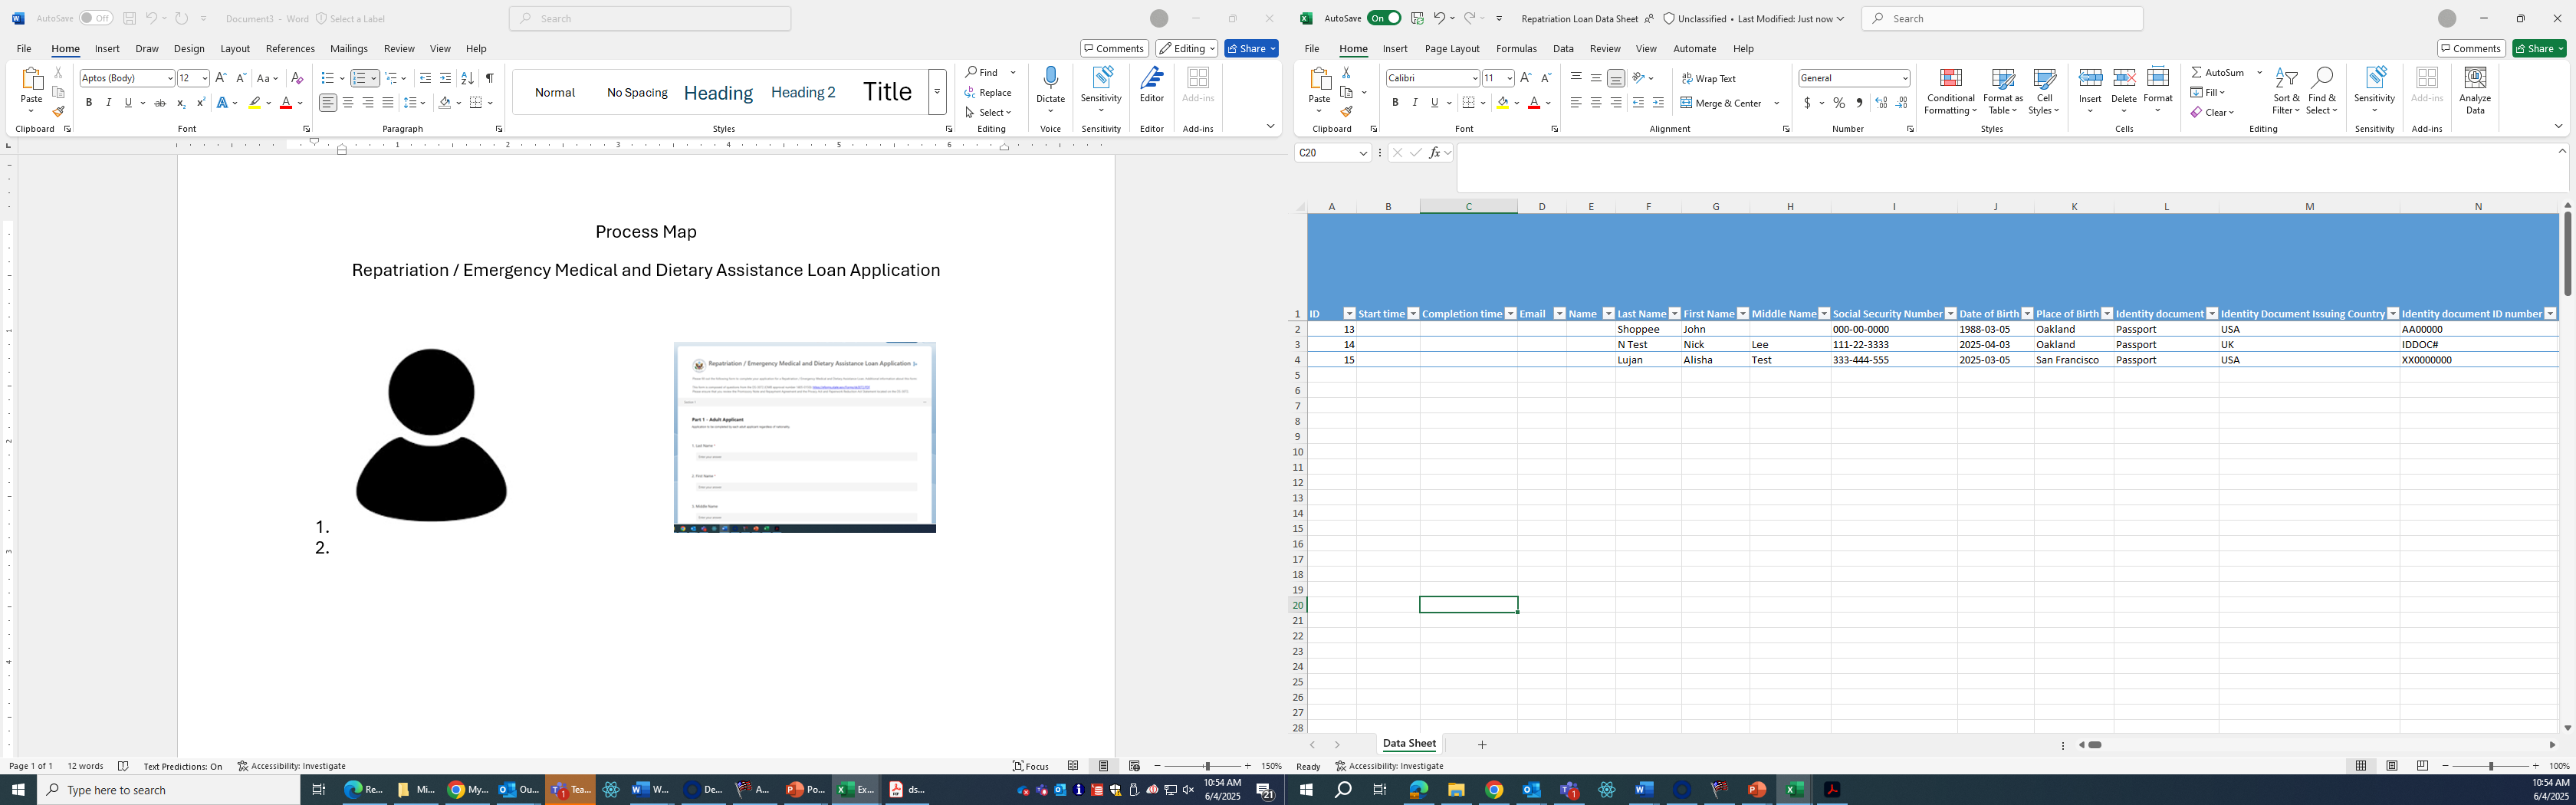The width and height of the screenshot is (2576, 805).
Task: Switch to Formulas tab in Excel
Action: (1516, 49)
